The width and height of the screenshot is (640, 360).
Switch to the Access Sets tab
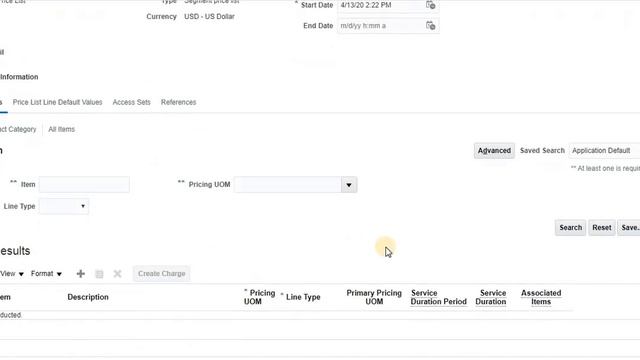pyautogui.click(x=131, y=102)
